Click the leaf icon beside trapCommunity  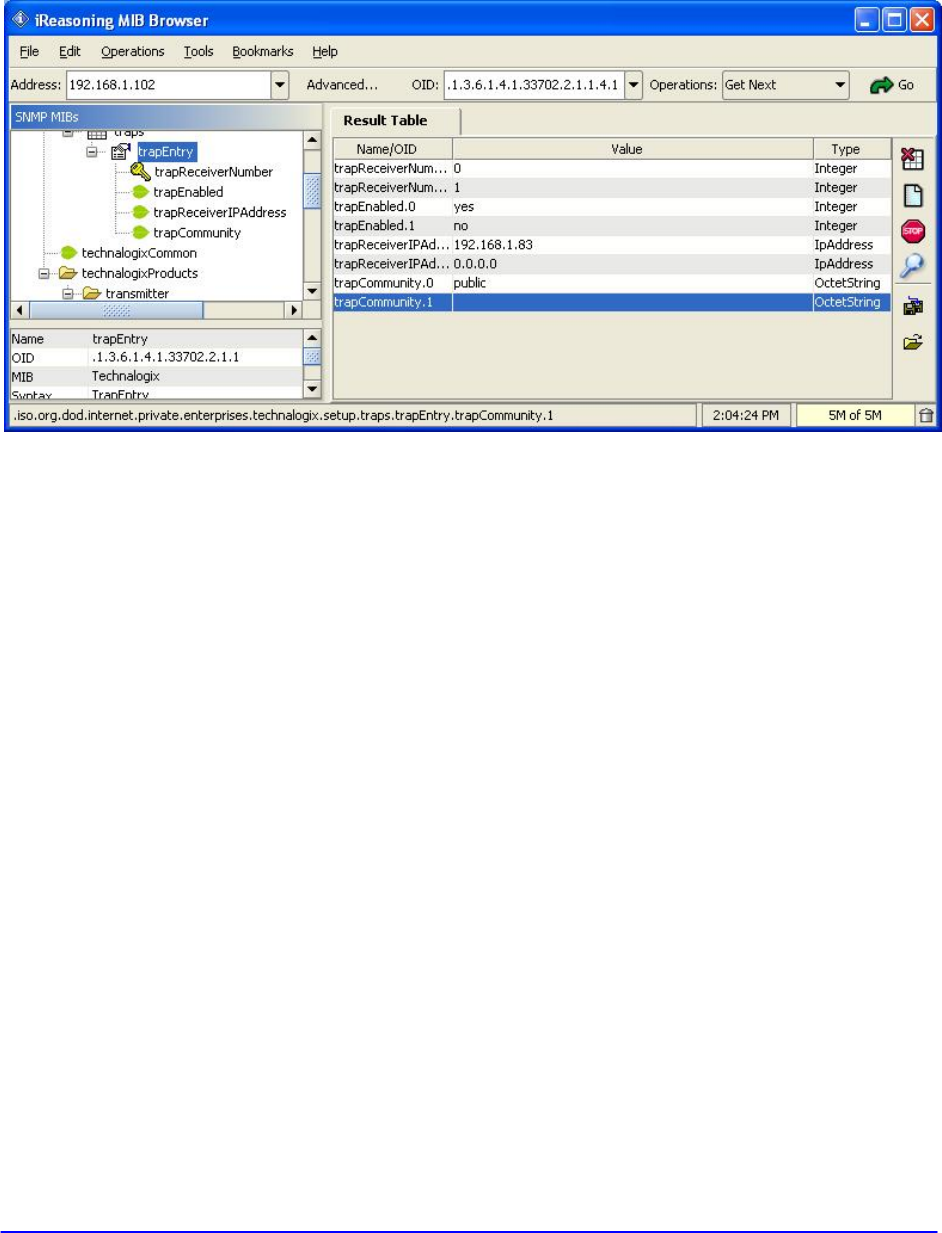pyautogui.click(x=141, y=232)
